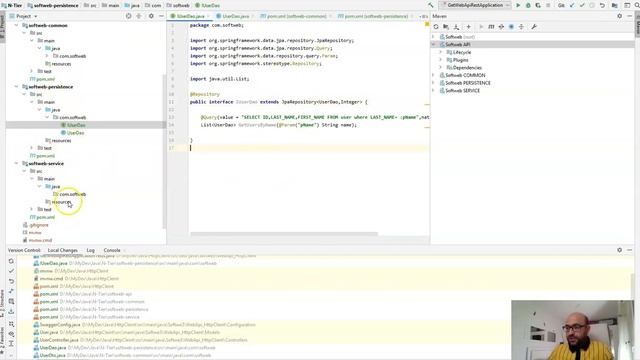Collapse softweb-service module in the project tree
640x360 pixels.
[16, 163]
